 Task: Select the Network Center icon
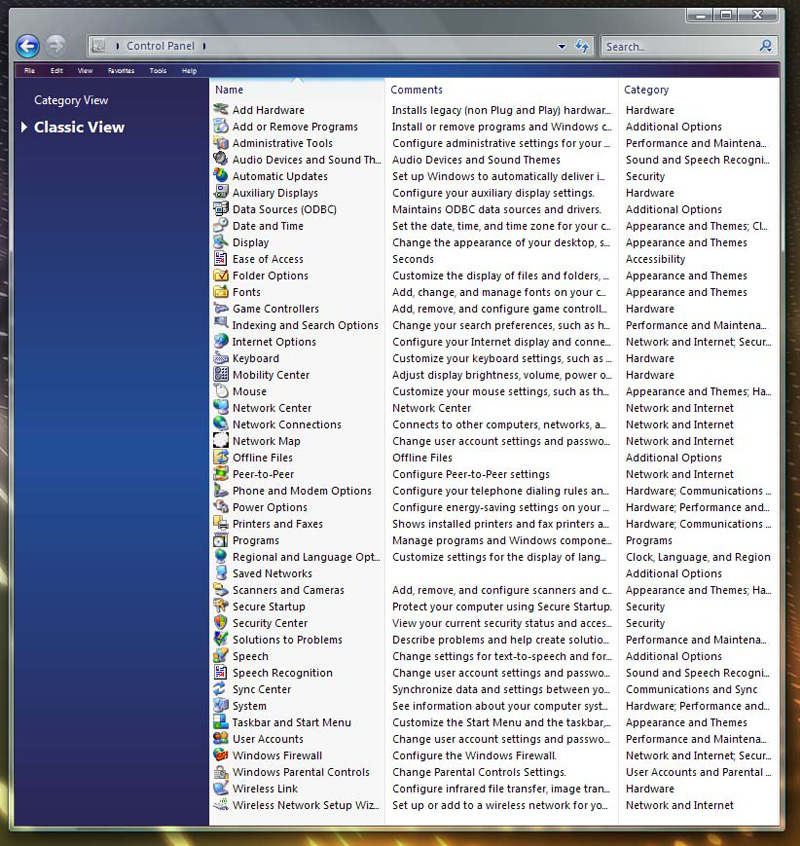tap(221, 408)
